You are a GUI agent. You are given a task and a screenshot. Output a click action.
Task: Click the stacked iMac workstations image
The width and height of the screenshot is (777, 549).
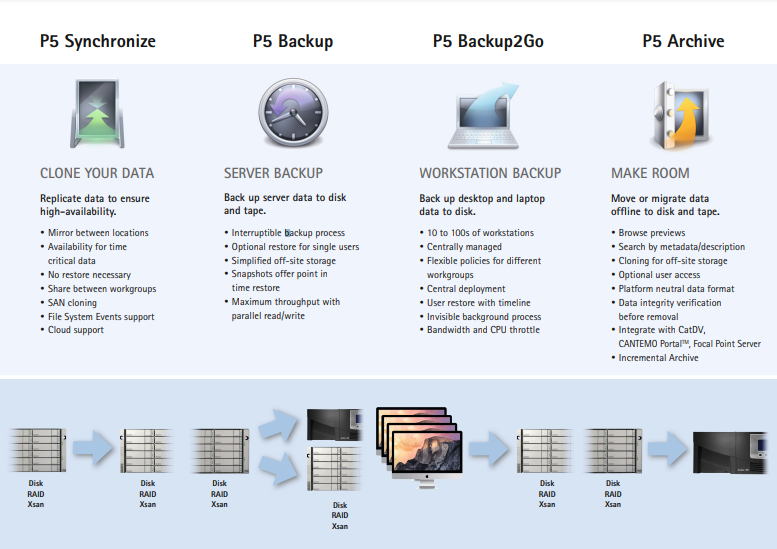tap(419, 447)
